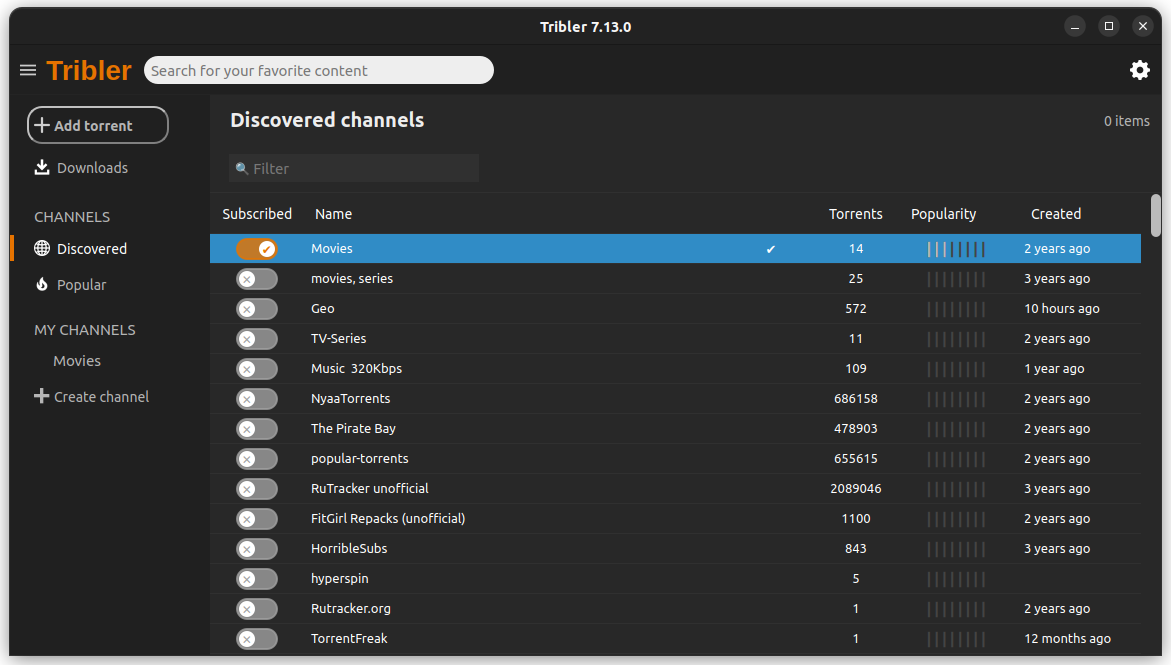Open the 'TorrentFreak' channel name

pos(349,639)
